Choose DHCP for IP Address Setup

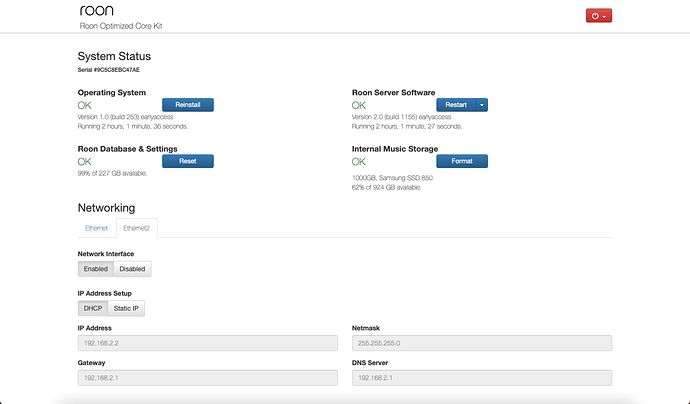click(x=93, y=309)
